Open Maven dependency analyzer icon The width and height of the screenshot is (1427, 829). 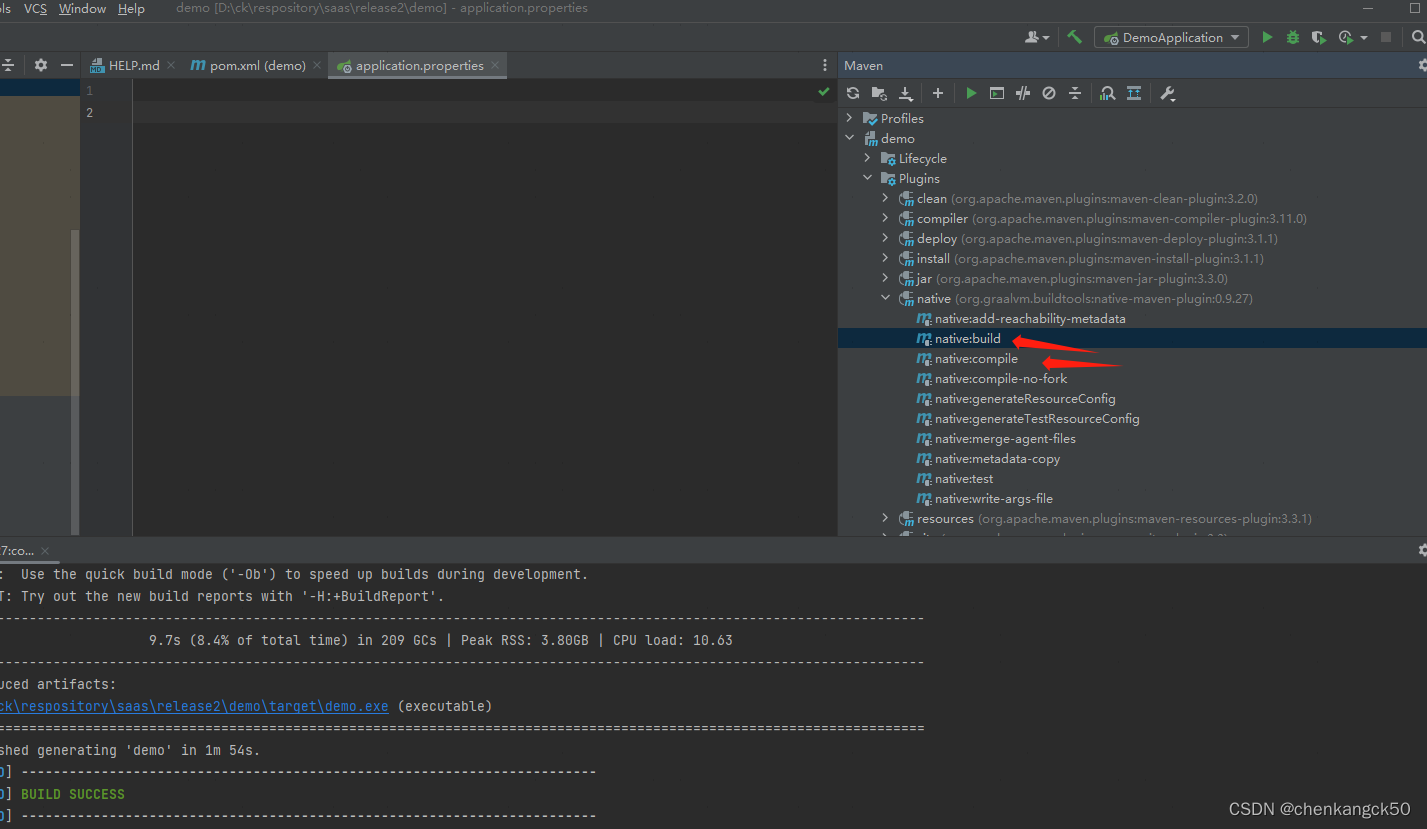(1108, 93)
